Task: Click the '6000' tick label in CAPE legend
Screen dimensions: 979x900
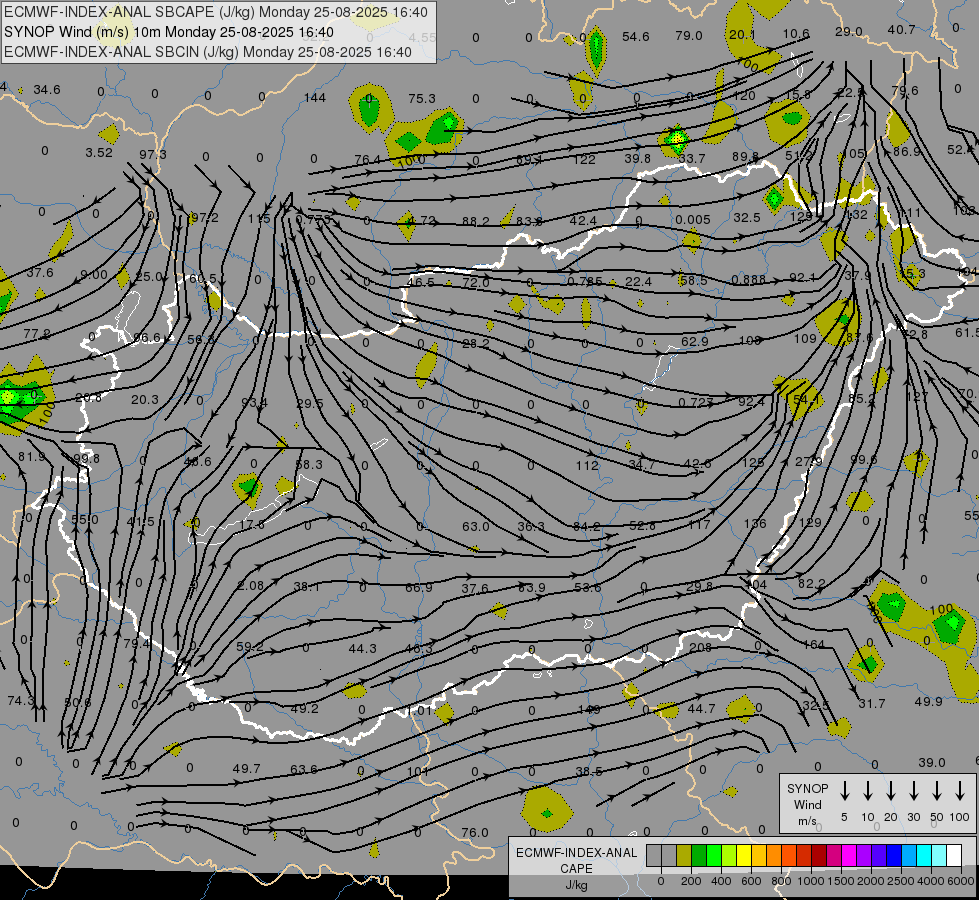Action: tap(961, 881)
